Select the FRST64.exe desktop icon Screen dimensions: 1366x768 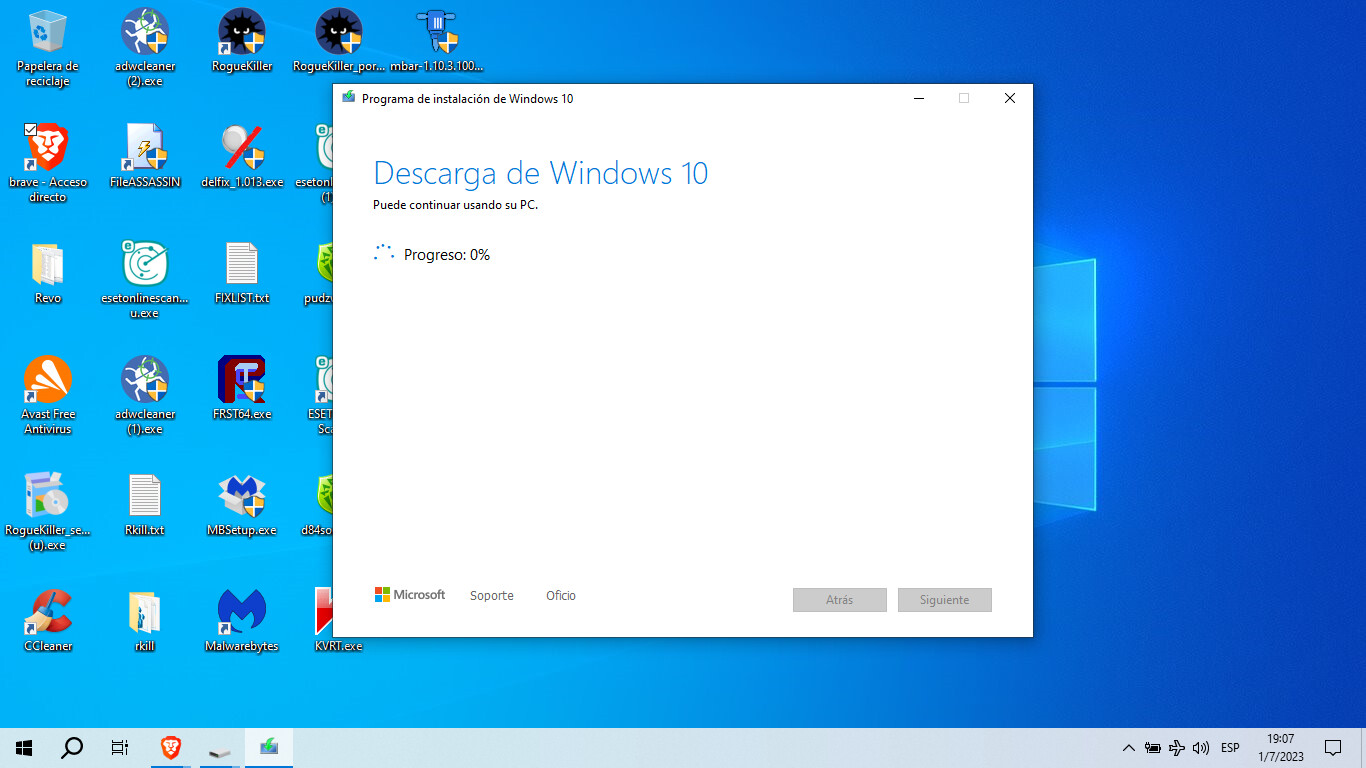(x=242, y=389)
